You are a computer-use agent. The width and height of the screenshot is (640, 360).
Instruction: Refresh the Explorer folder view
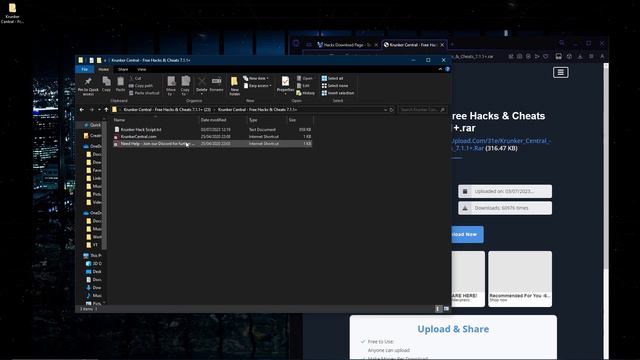391,110
